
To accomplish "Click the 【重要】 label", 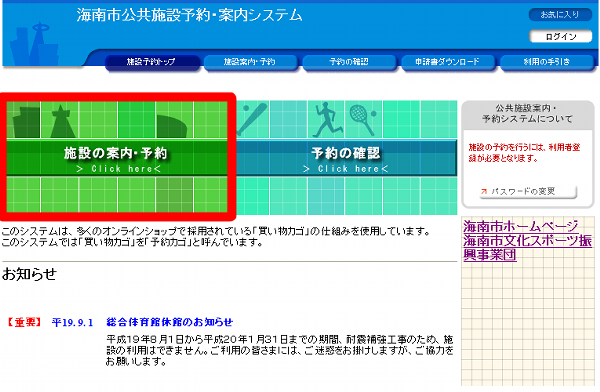I will [24, 322].
